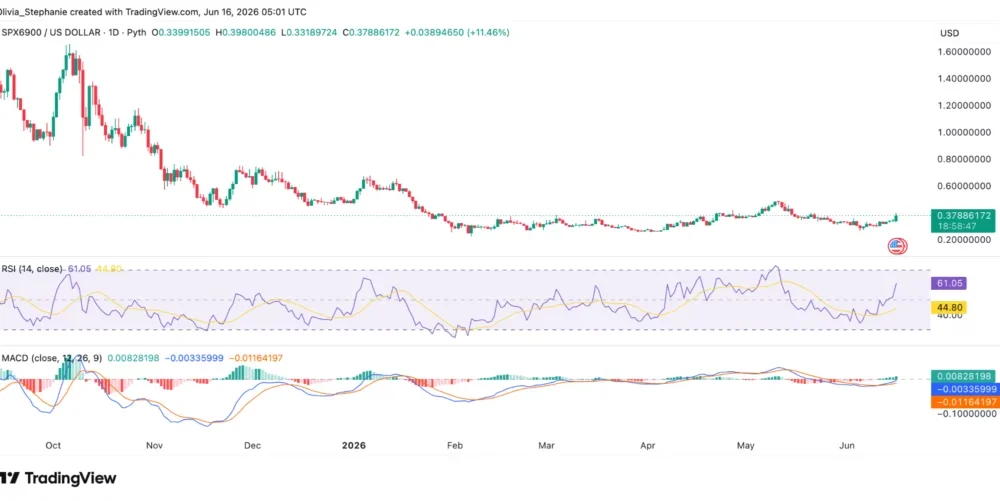Click the close value C0.37886172
This screenshot has height=501, width=1000.
pyautogui.click(x=371, y=32)
